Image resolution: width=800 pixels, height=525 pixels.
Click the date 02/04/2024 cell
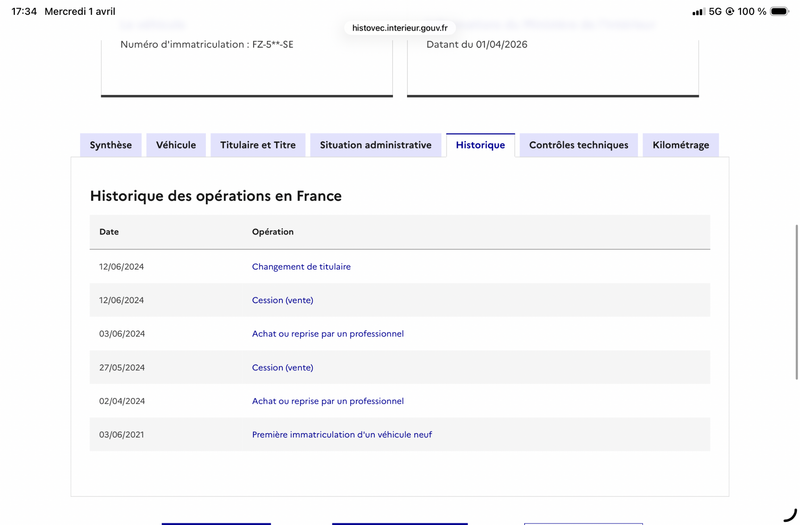[x=122, y=401]
